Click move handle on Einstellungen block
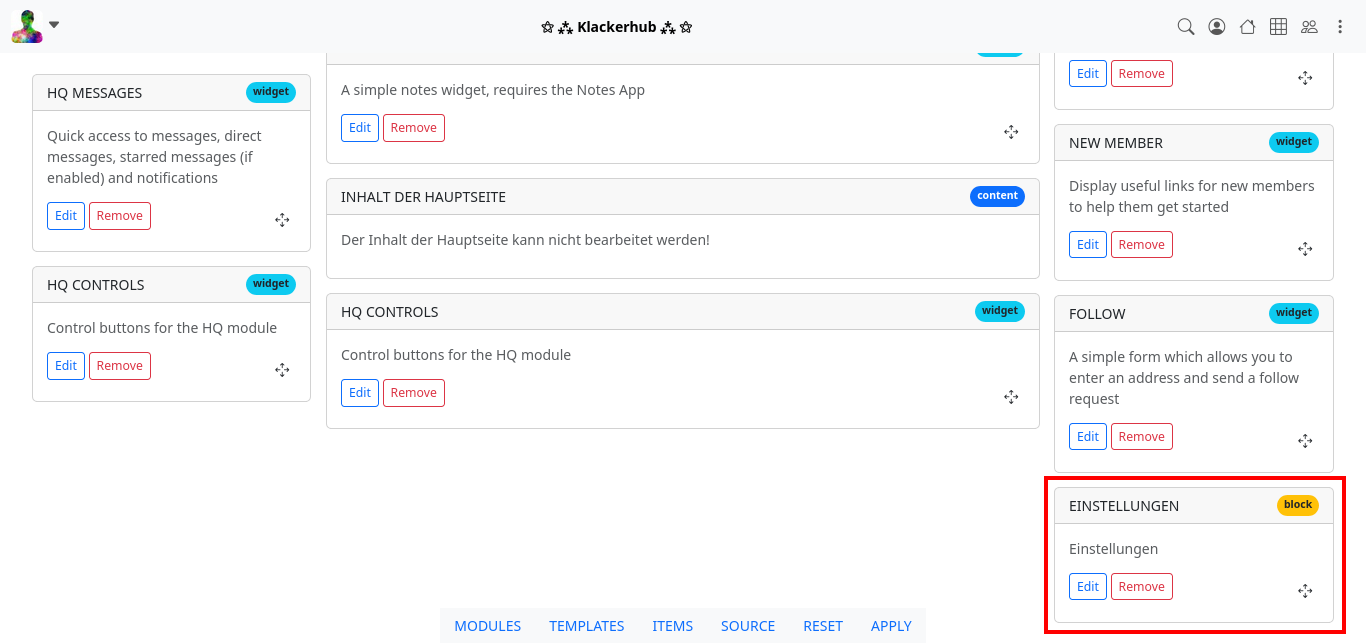The image size is (1366, 643). click(1305, 591)
